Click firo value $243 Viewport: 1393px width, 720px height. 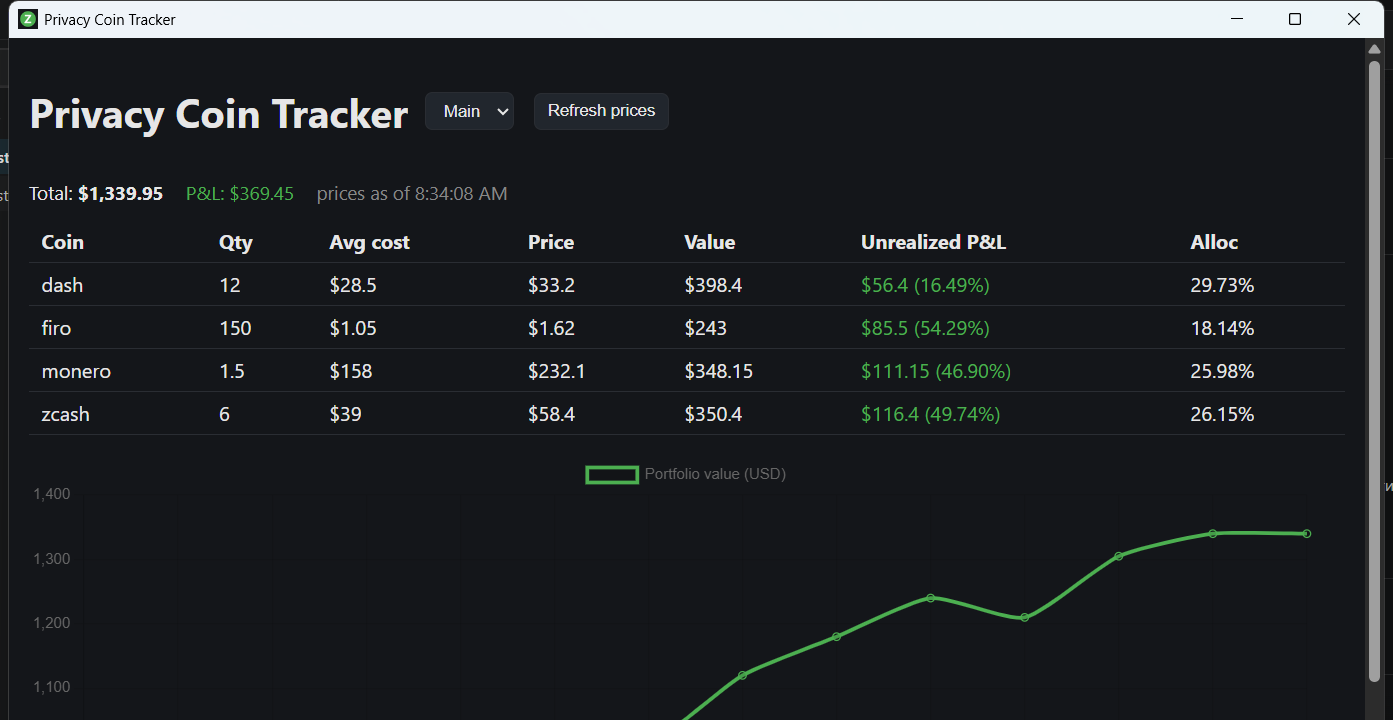pos(705,328)
